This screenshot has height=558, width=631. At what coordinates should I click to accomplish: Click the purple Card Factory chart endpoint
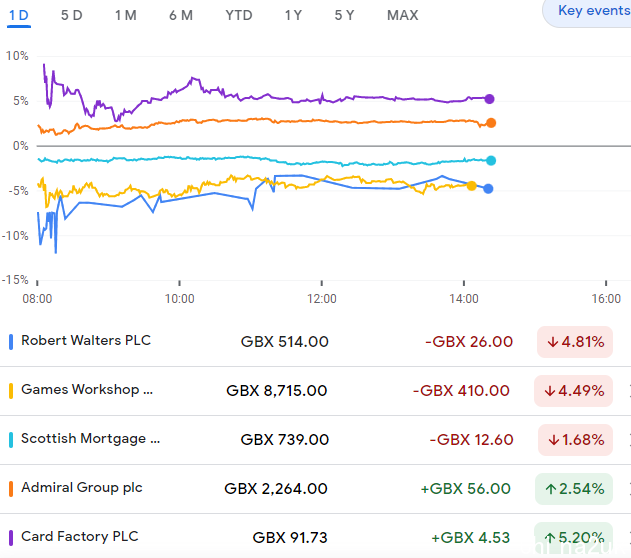click(x=489, y=99)
